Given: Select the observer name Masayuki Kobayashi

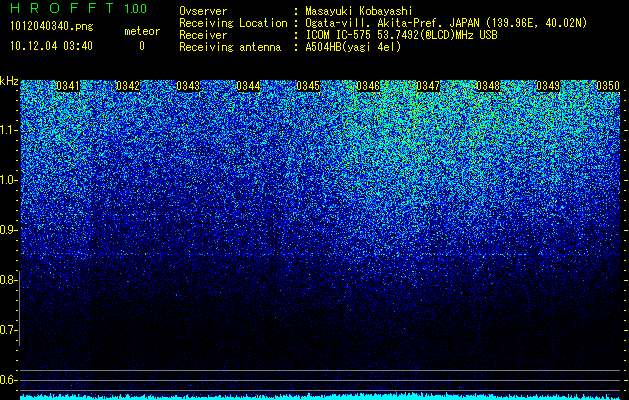Looking at the screenshot, I should pos(358,11).
